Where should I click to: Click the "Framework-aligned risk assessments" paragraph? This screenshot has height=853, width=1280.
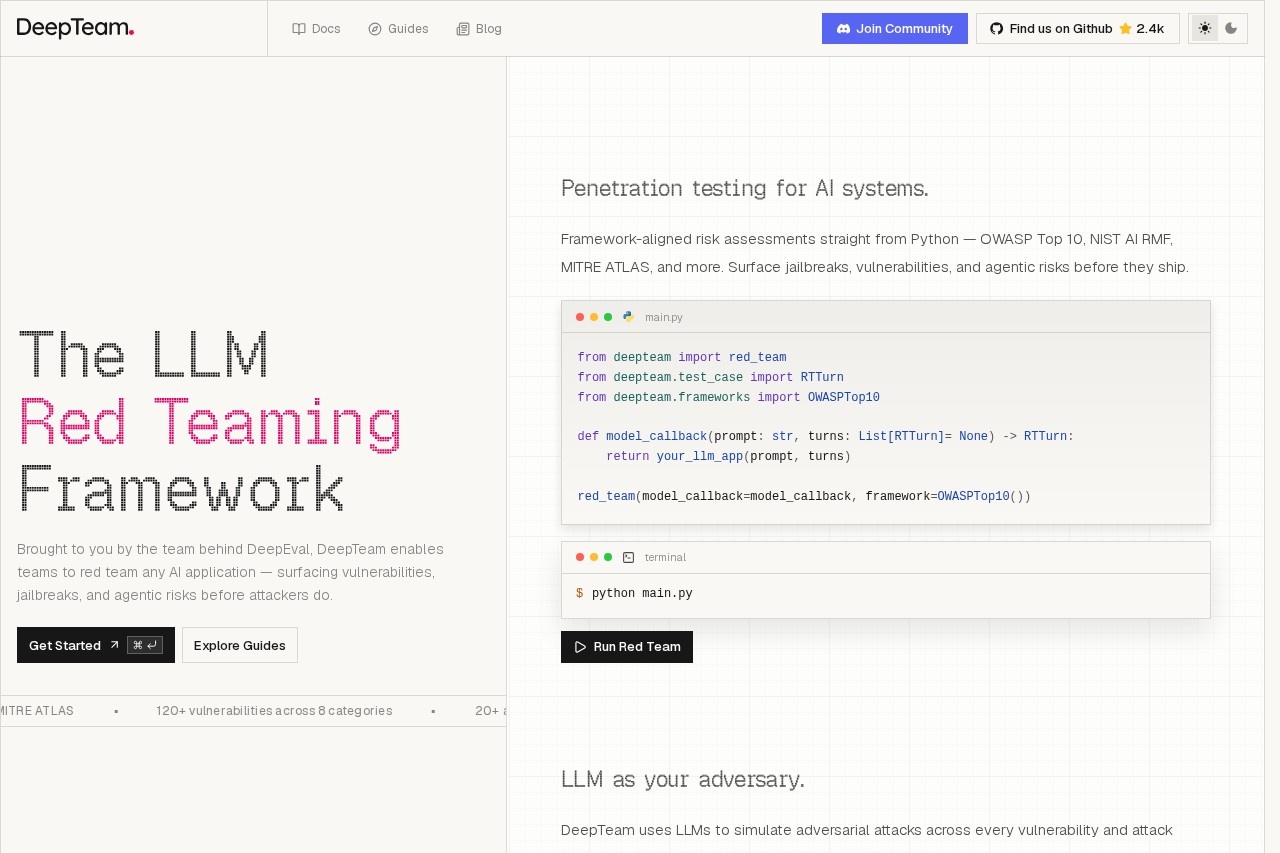point(875,253)
